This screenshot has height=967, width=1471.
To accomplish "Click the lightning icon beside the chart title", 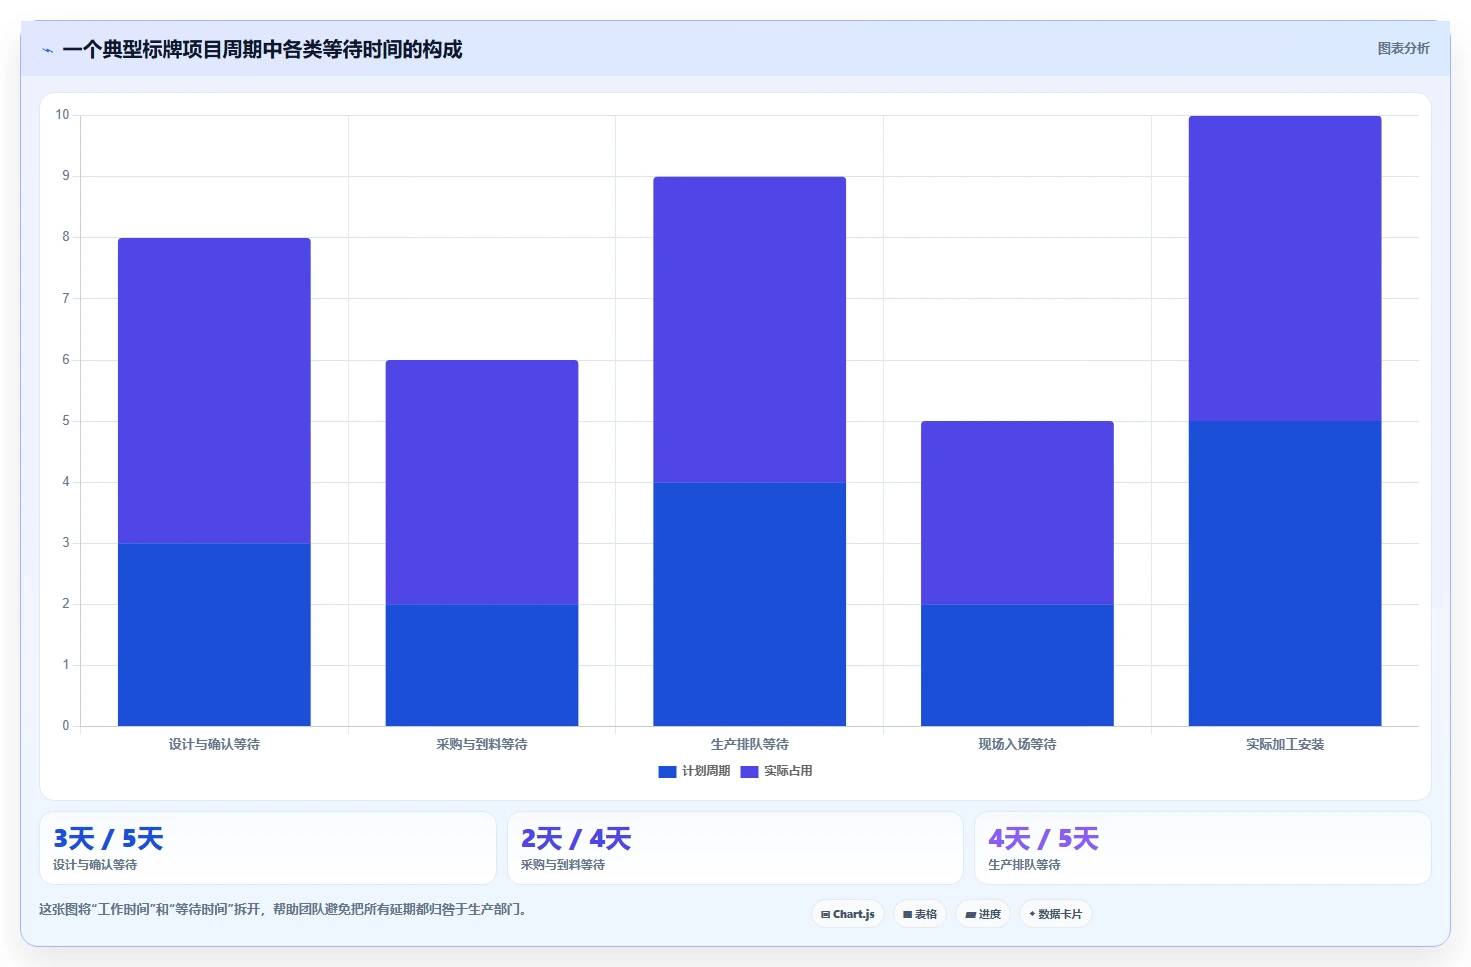I will [x=47, y=50].
